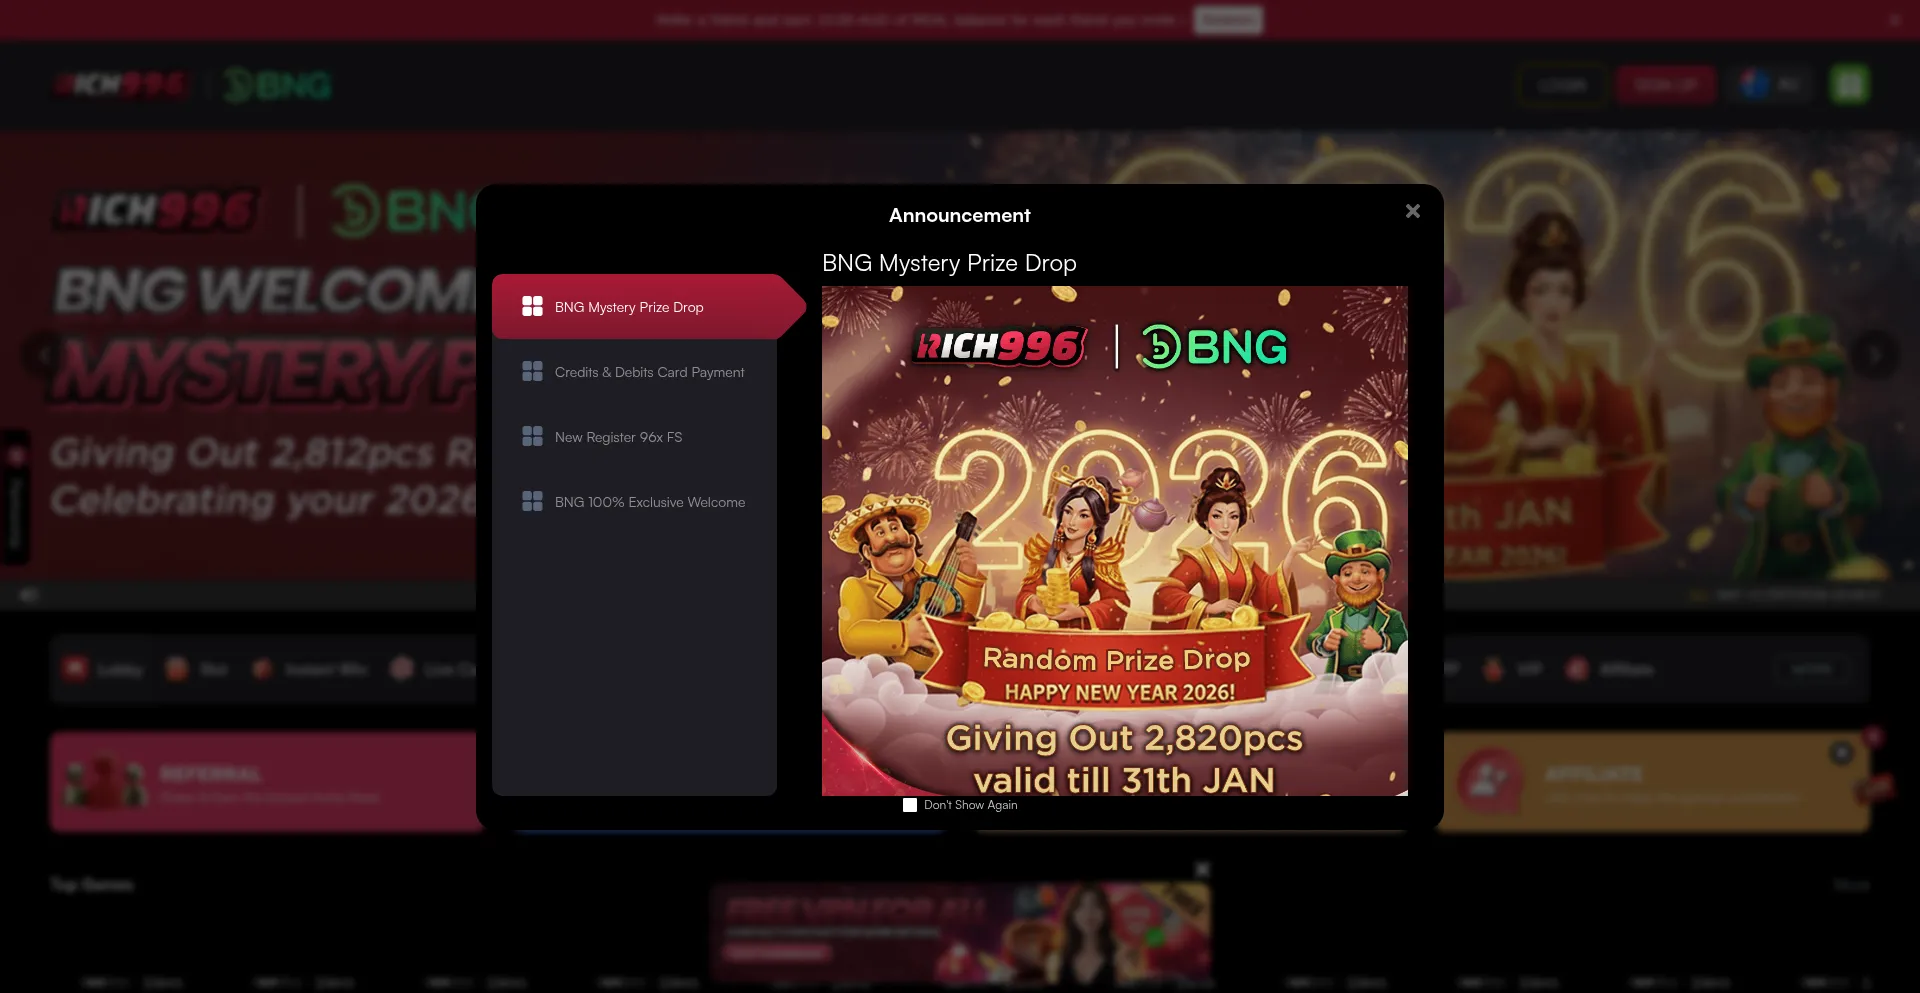Go to the next banner slide arrow
Viewport: 1920px width, 993px height.
coord(1875,355)
